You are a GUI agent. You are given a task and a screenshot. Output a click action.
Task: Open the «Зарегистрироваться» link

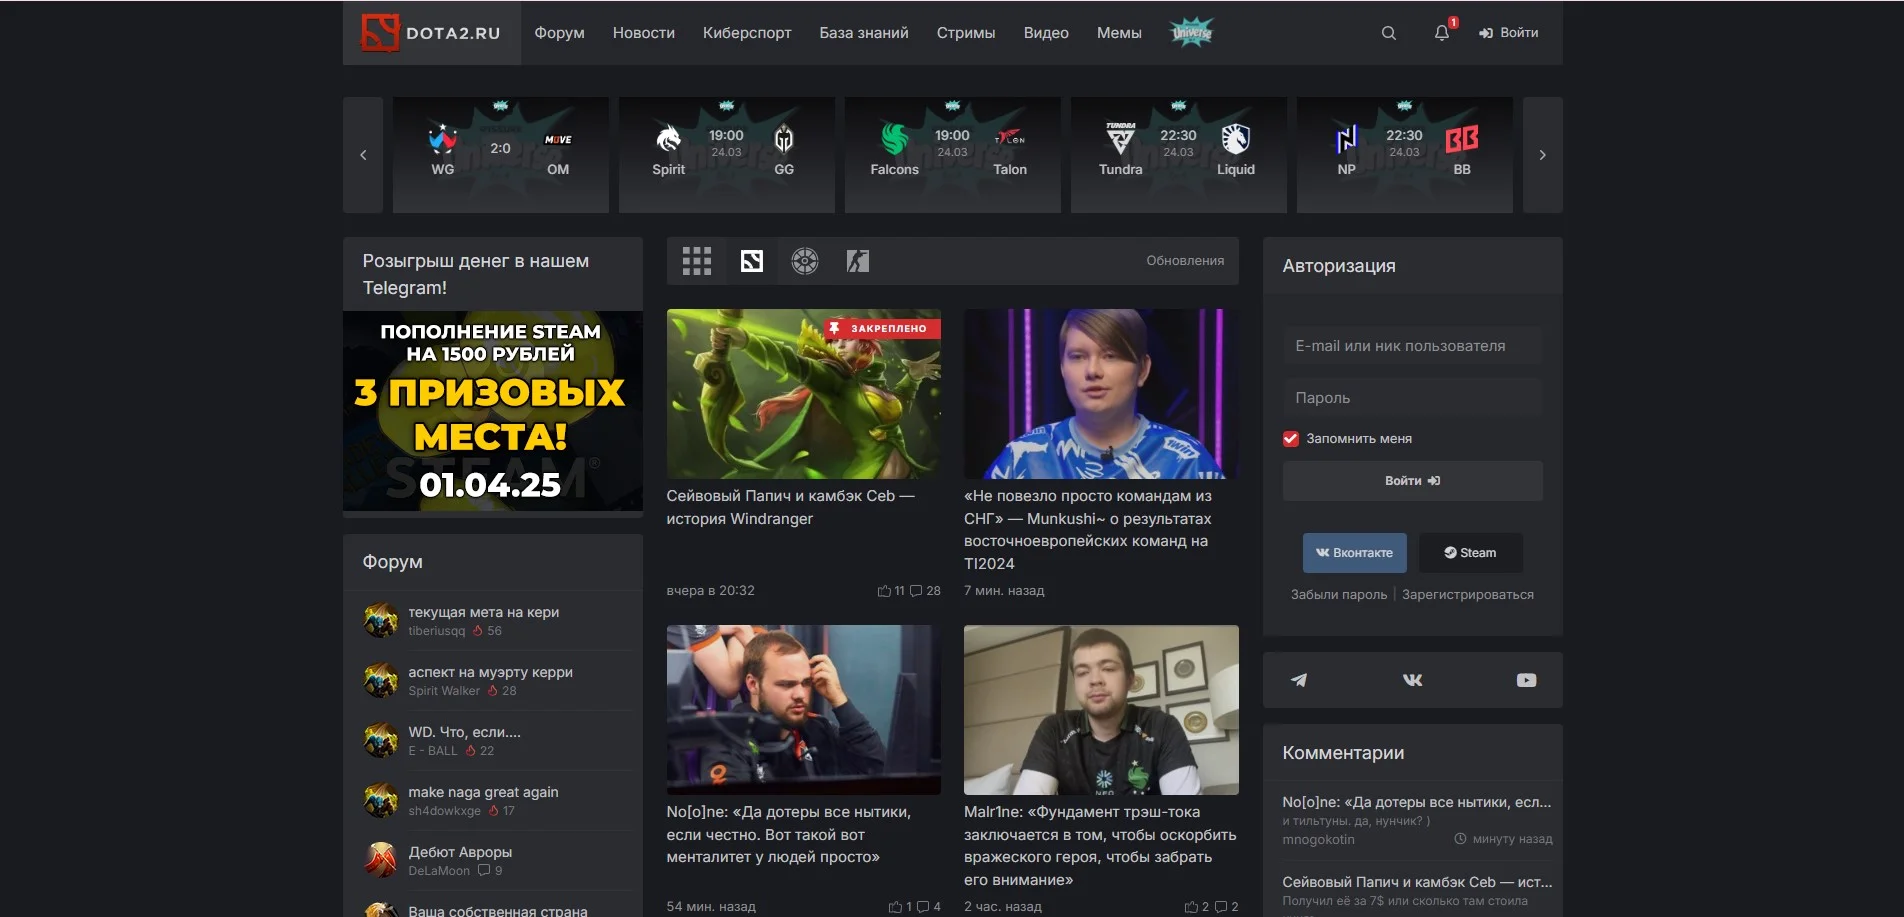click(x=1467, y=594)
